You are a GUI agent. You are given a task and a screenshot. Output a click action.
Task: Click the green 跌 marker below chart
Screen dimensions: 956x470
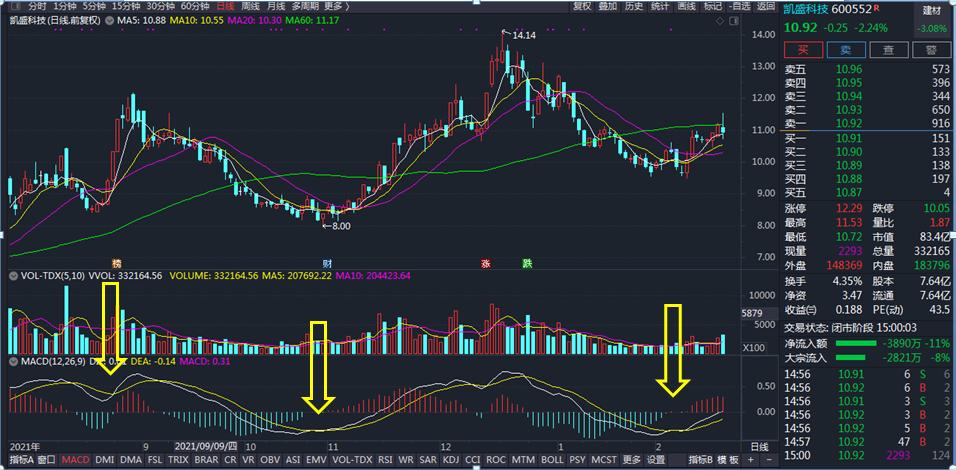[x=527, y=264]
